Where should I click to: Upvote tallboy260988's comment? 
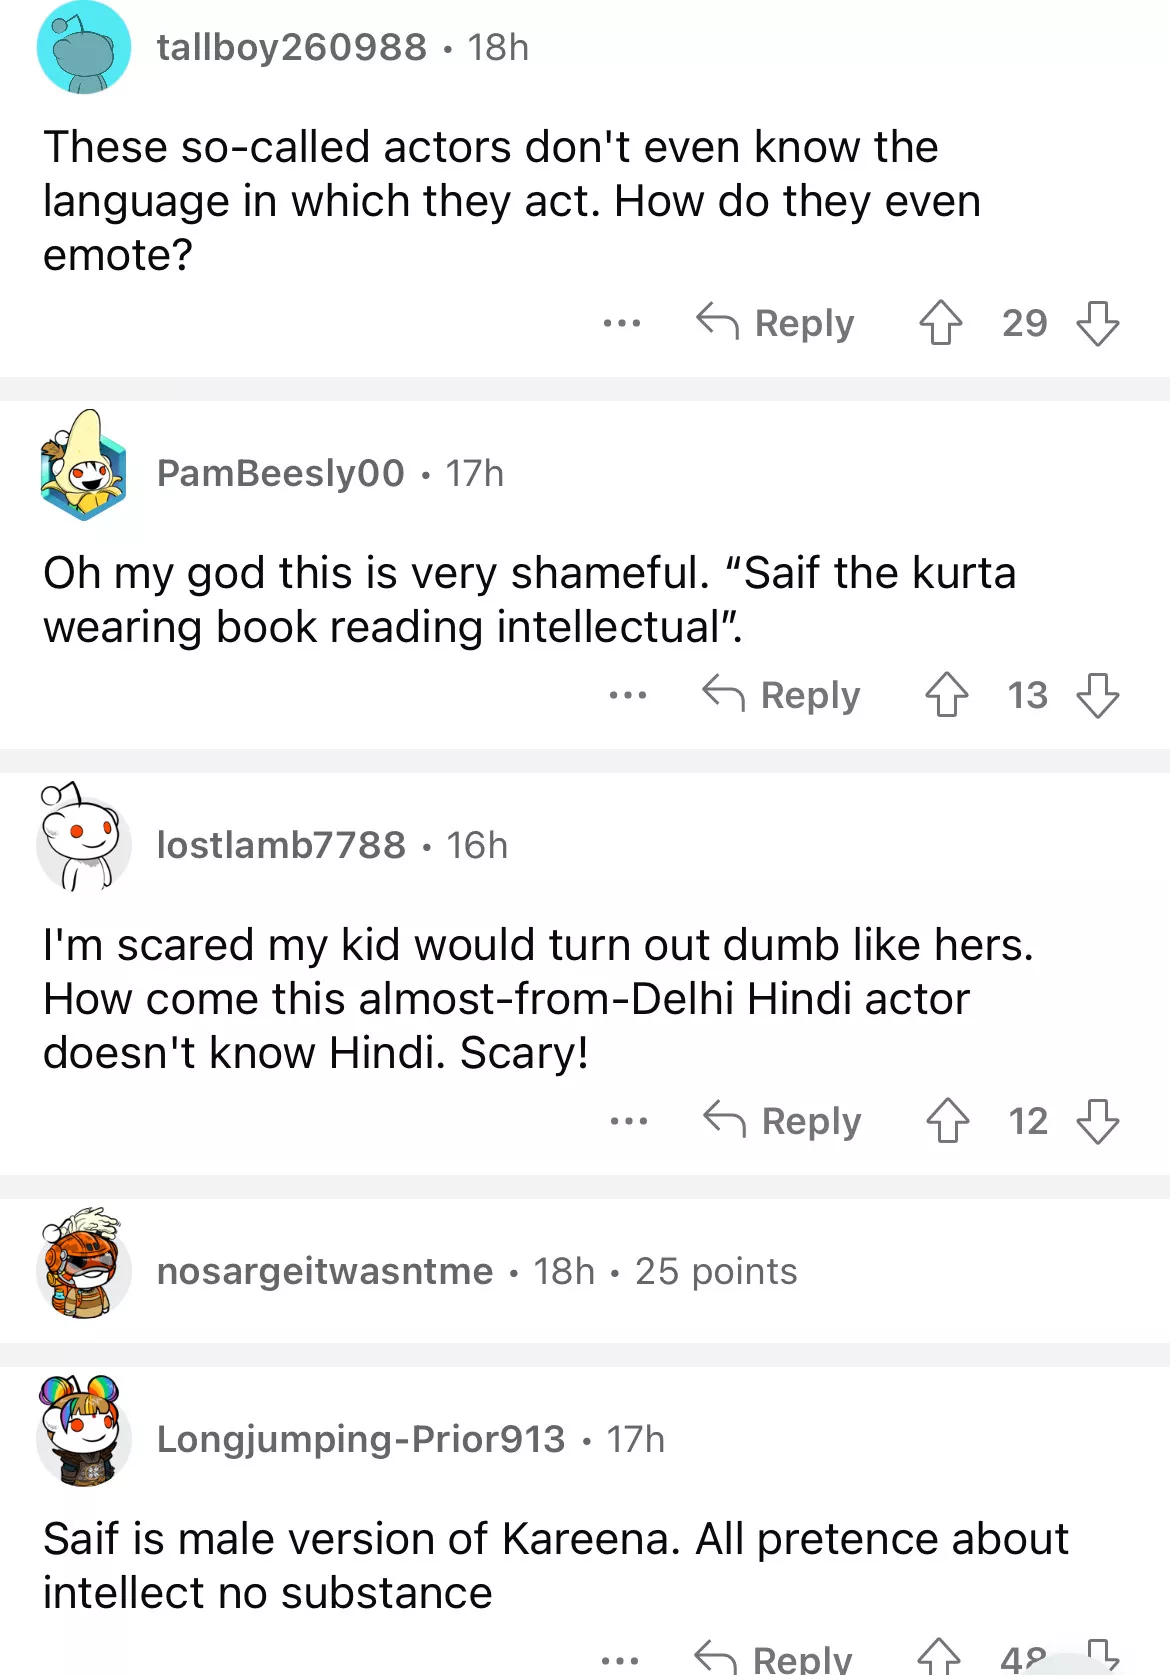(940, 323)
